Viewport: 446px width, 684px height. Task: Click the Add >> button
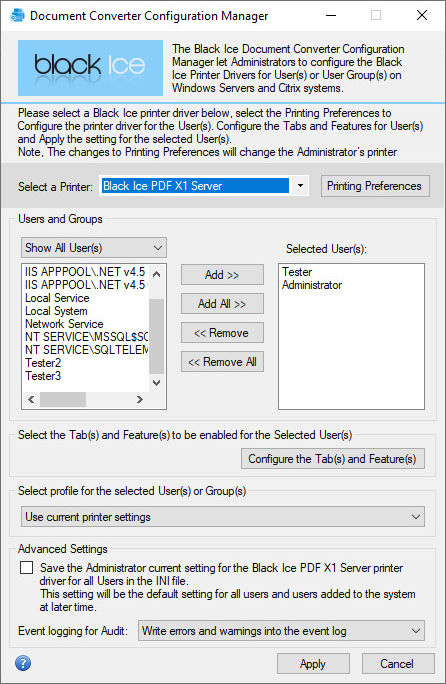click(x=222, y=275)
